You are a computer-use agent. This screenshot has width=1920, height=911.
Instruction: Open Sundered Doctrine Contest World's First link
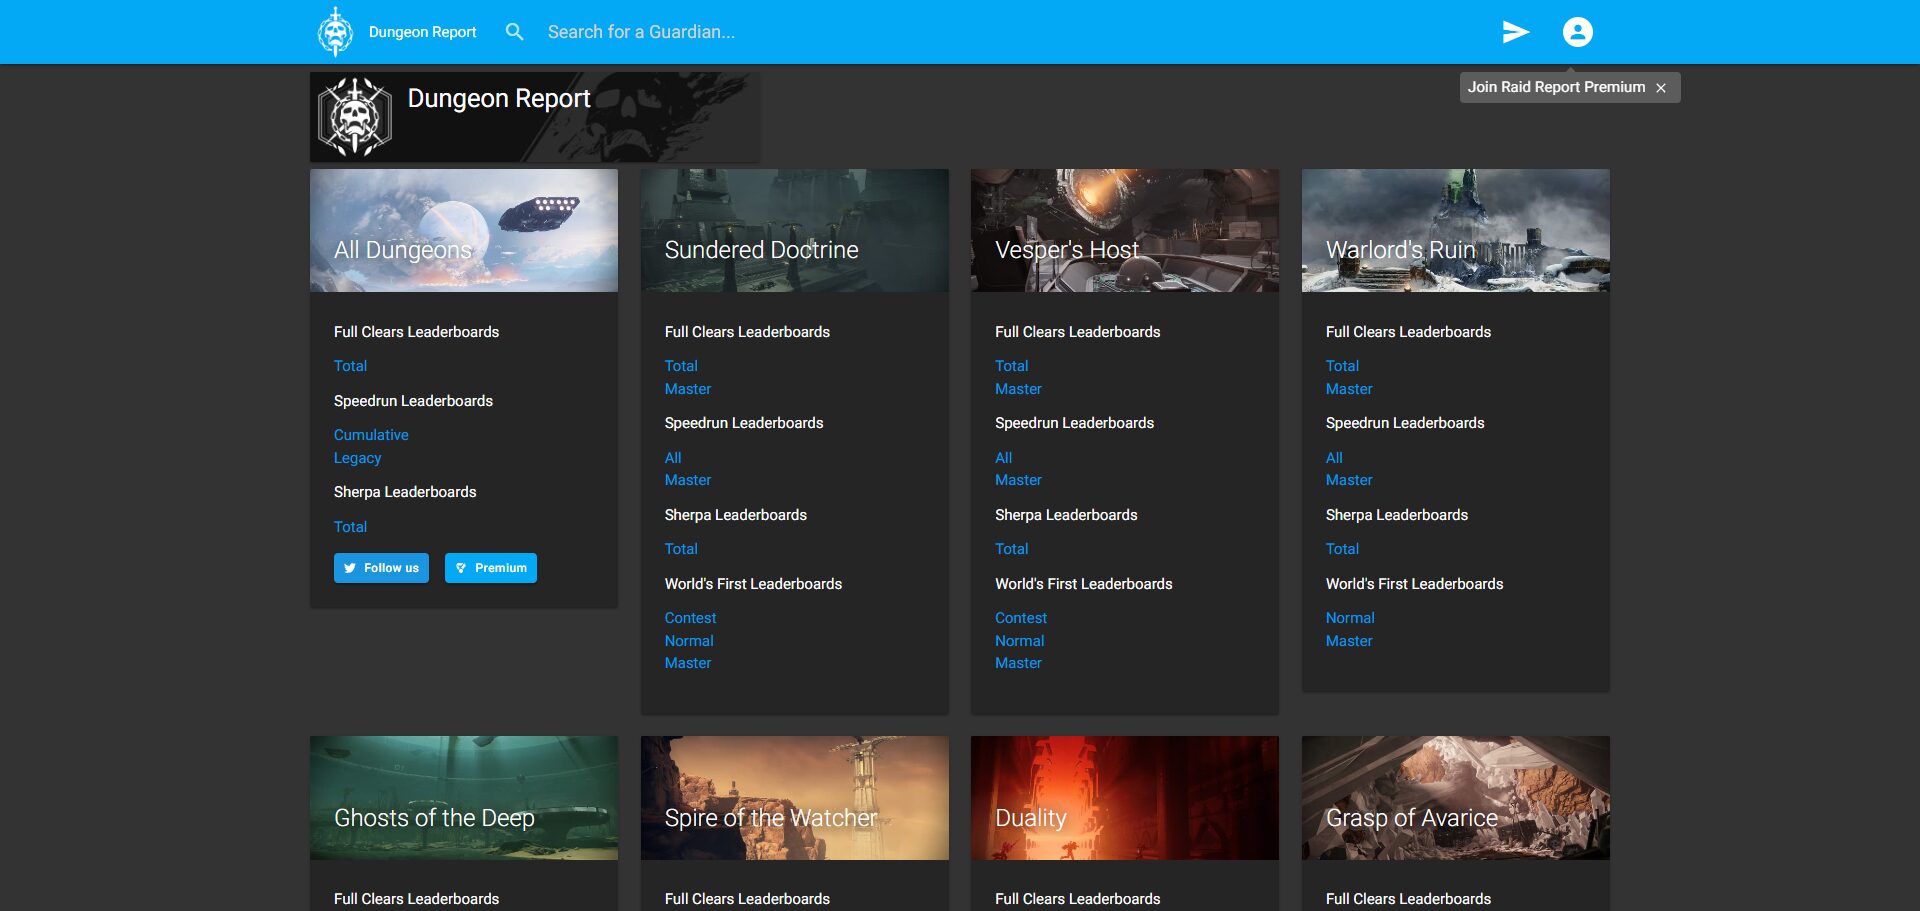[690, 618]
